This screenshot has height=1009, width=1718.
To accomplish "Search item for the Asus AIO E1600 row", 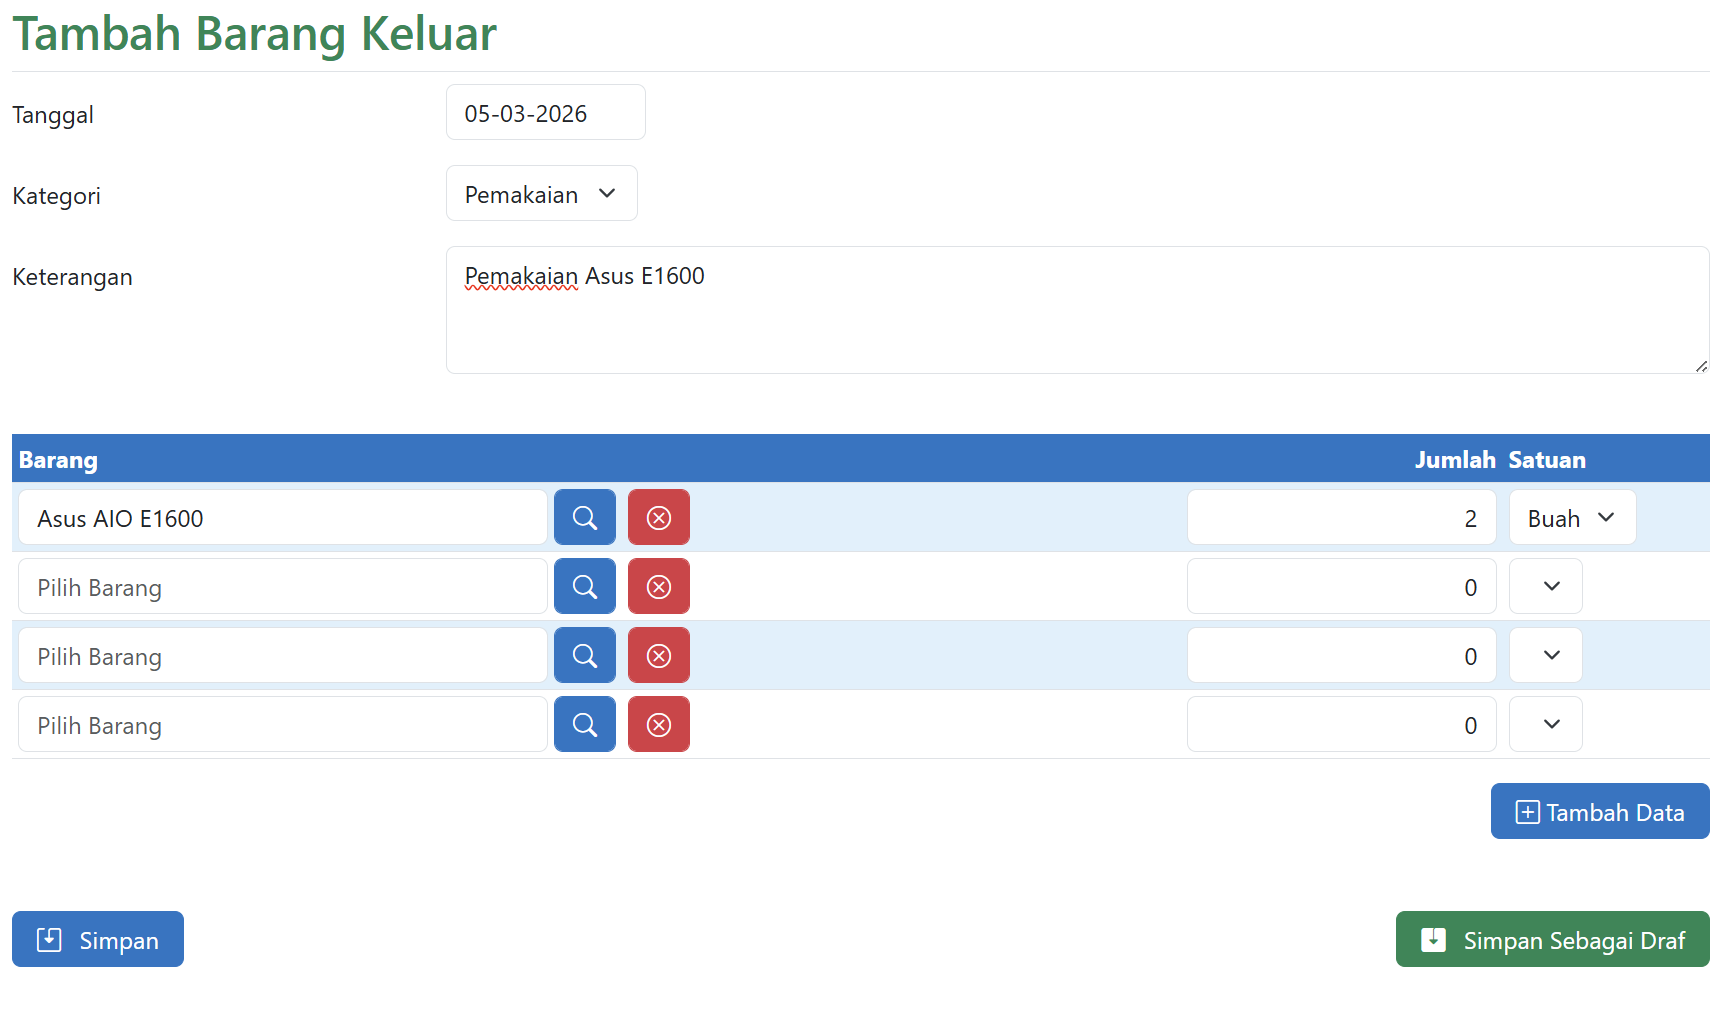I will tap(585, 517).
